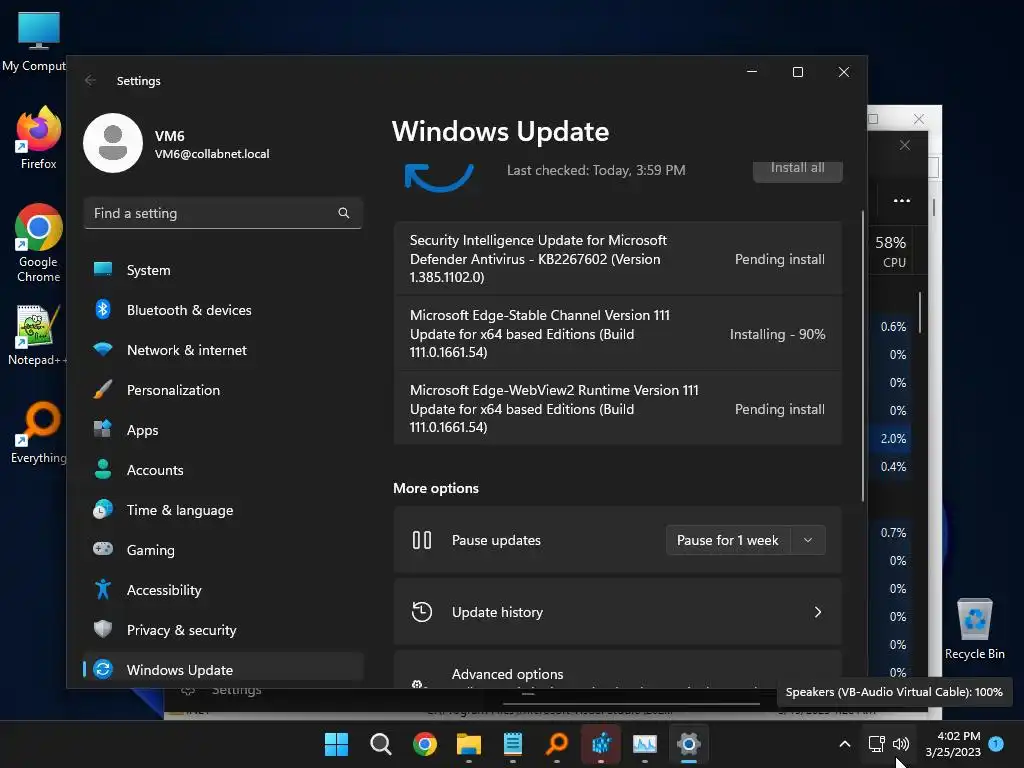Screen dimensions: 1024x768
Task: Click the Settings gear taskbar icon
Action: 689,744
